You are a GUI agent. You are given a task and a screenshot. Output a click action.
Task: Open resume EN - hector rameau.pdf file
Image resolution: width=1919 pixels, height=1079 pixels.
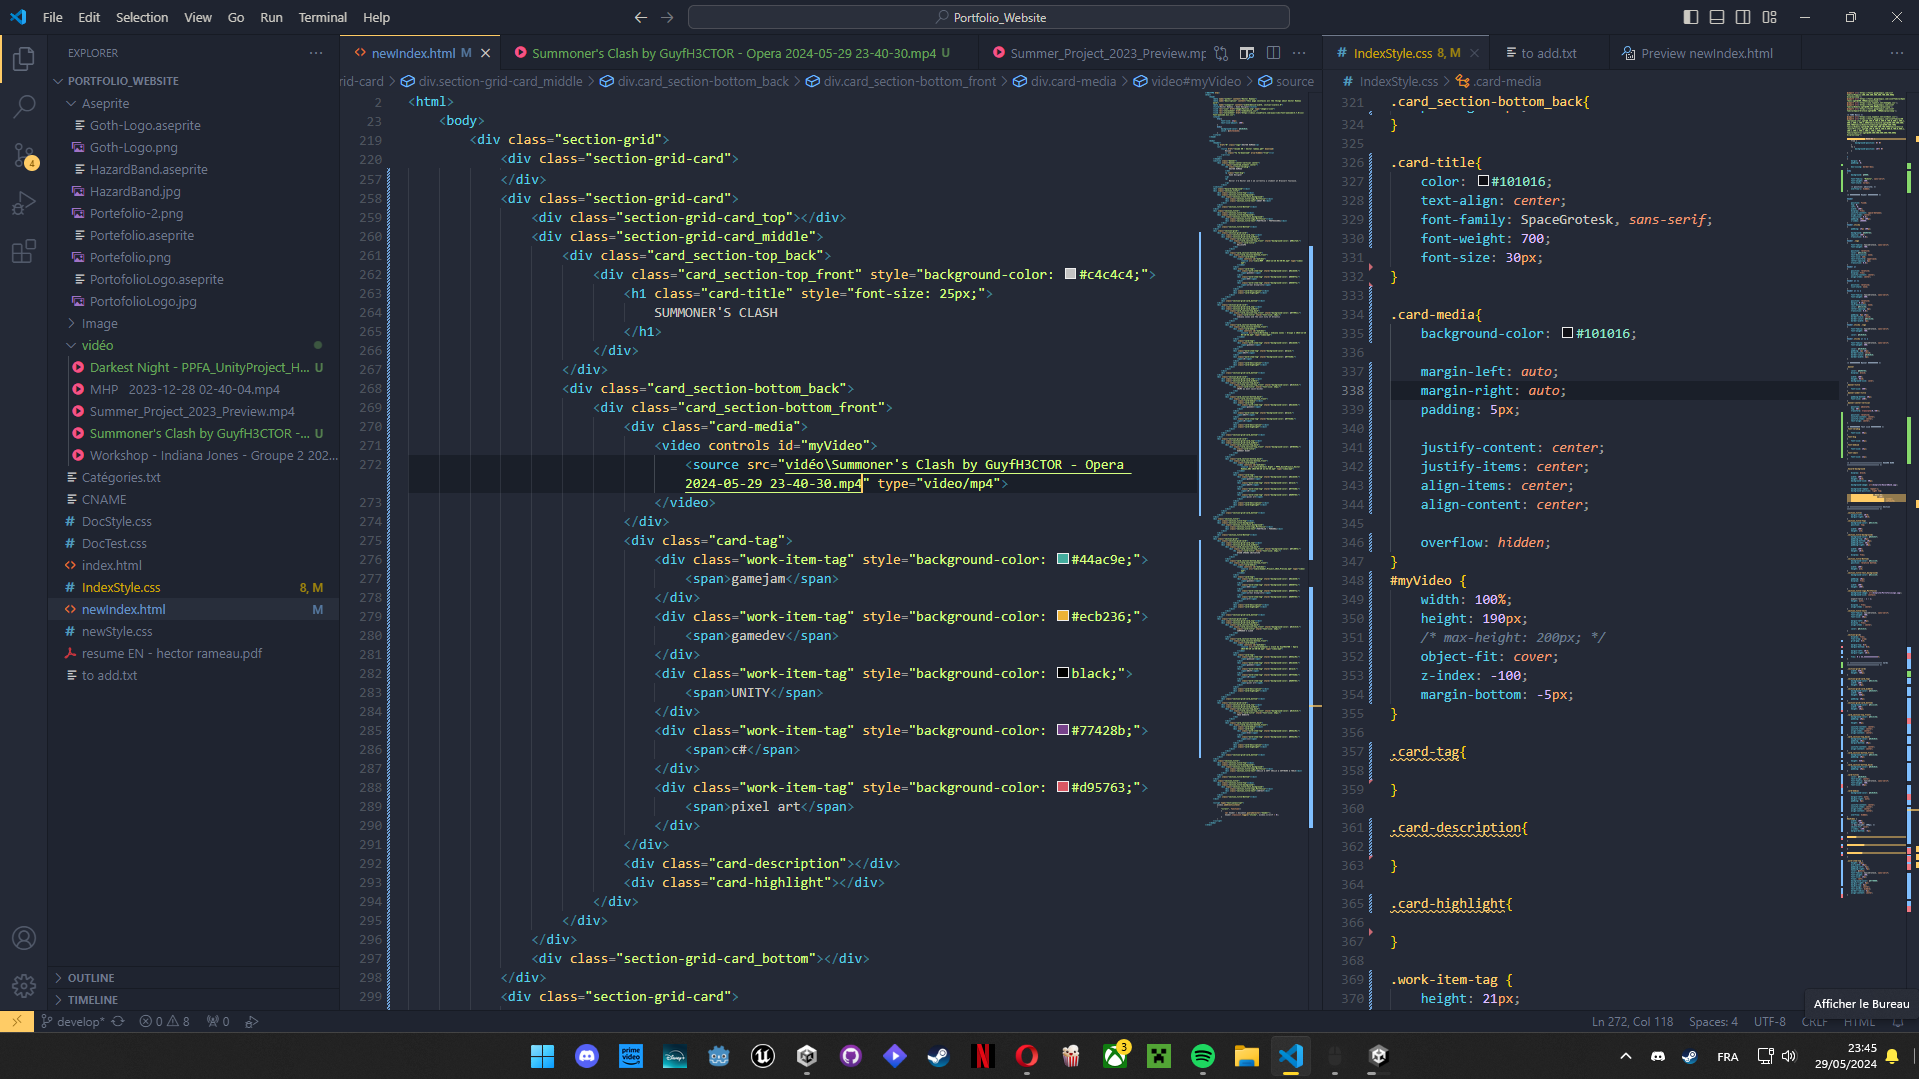194,653
